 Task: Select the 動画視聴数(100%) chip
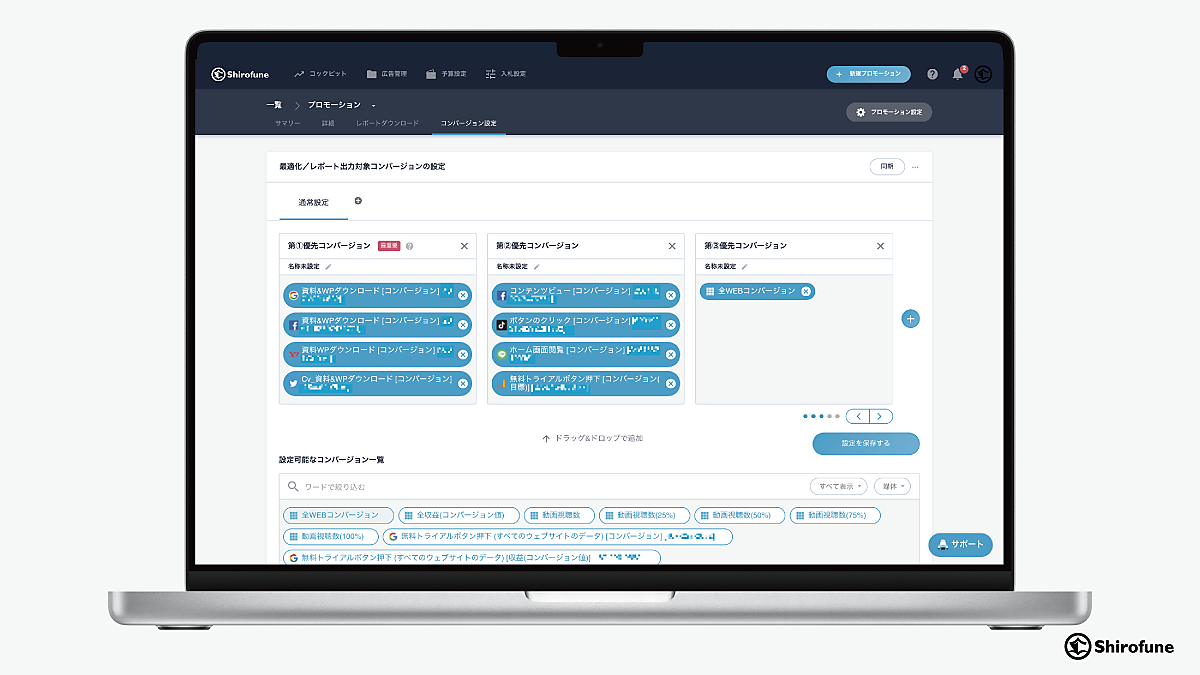pyautogui.click(x=332, y=537)
